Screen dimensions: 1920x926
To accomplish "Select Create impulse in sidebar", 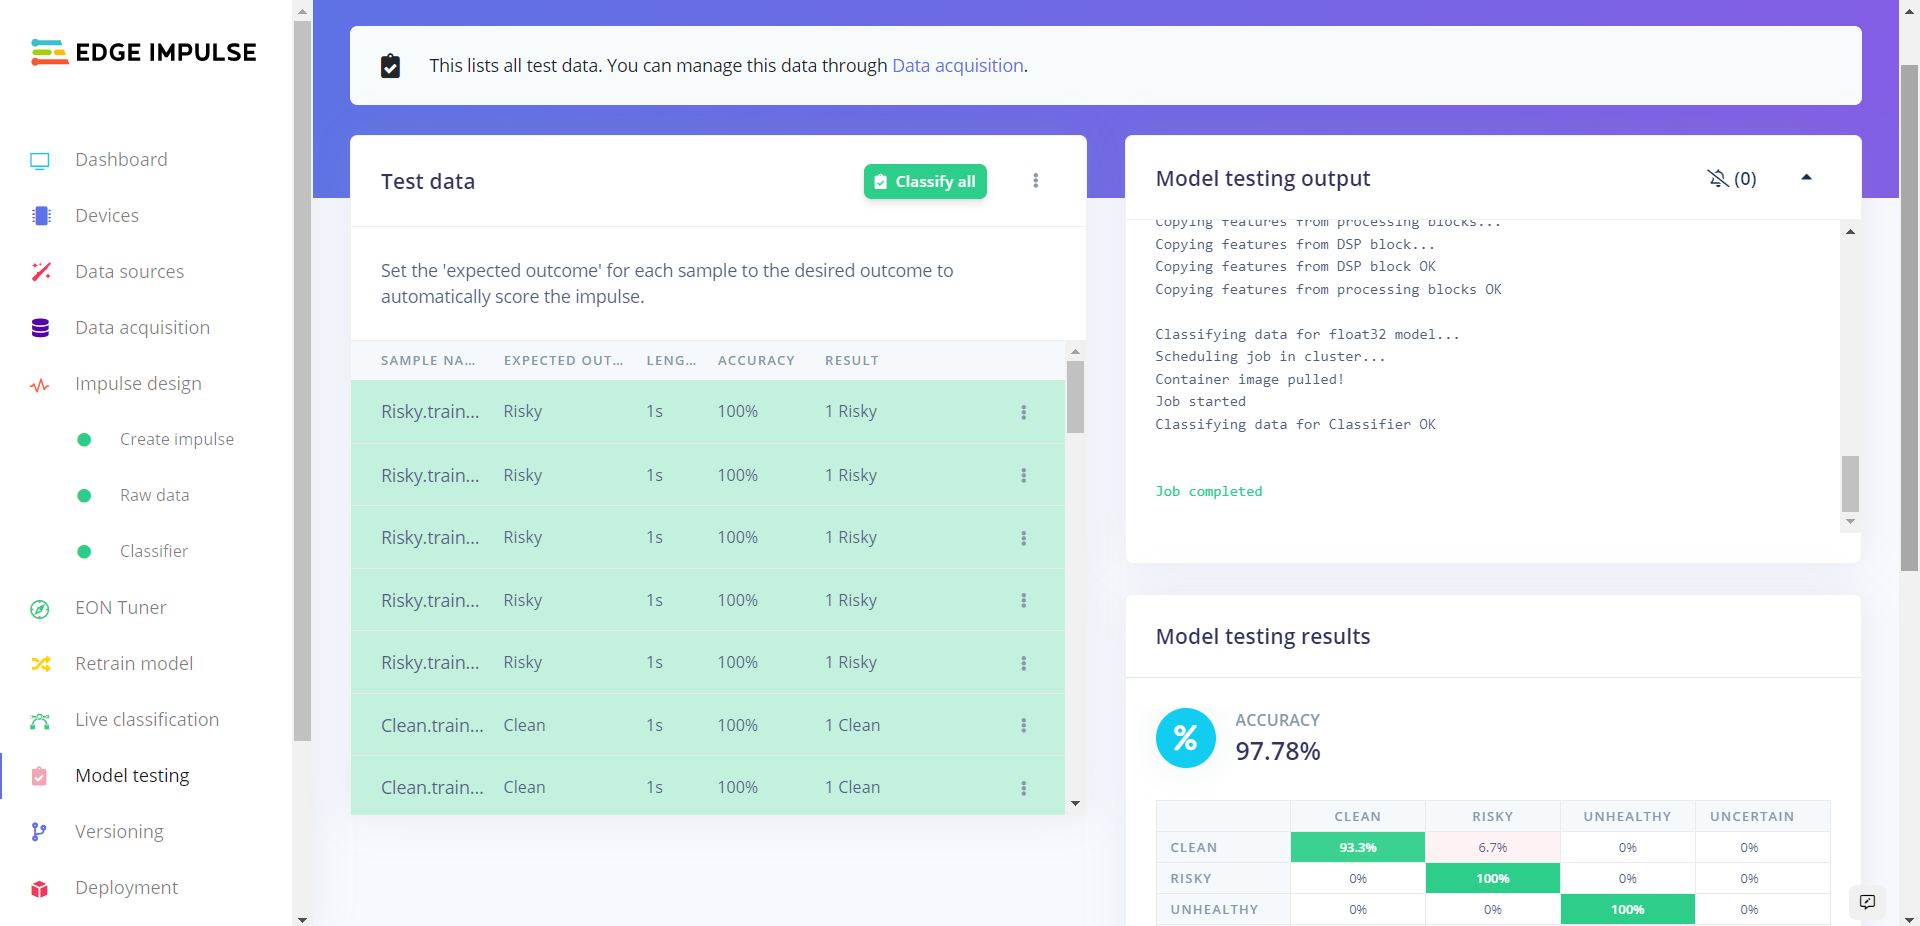I will [x=176, y=440].
